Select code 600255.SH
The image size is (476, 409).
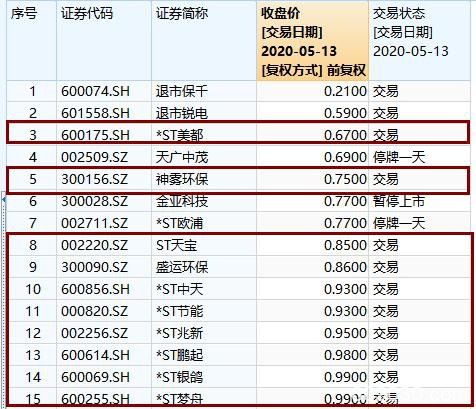tap(95, 399)
